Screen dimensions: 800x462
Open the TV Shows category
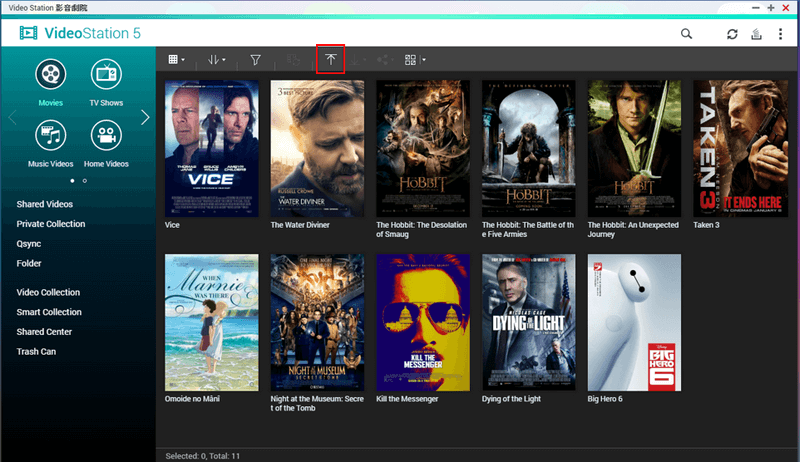coord(106,83)
